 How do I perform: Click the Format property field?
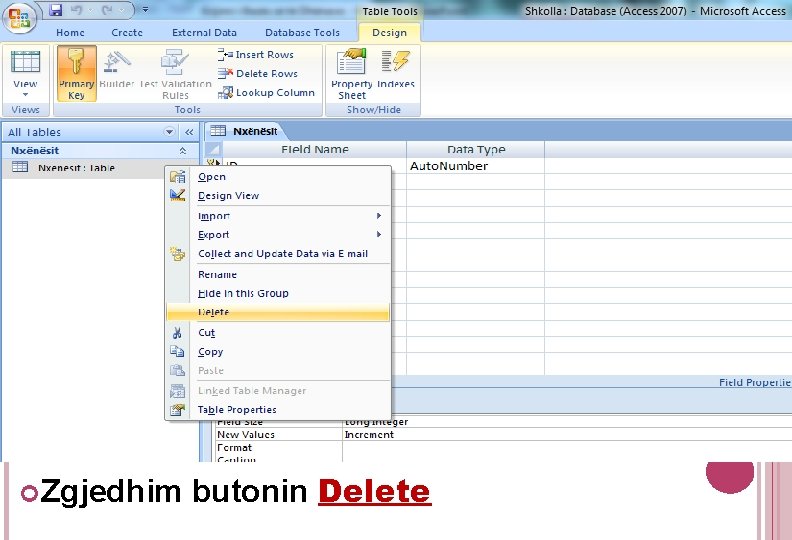tap(567, 448)
